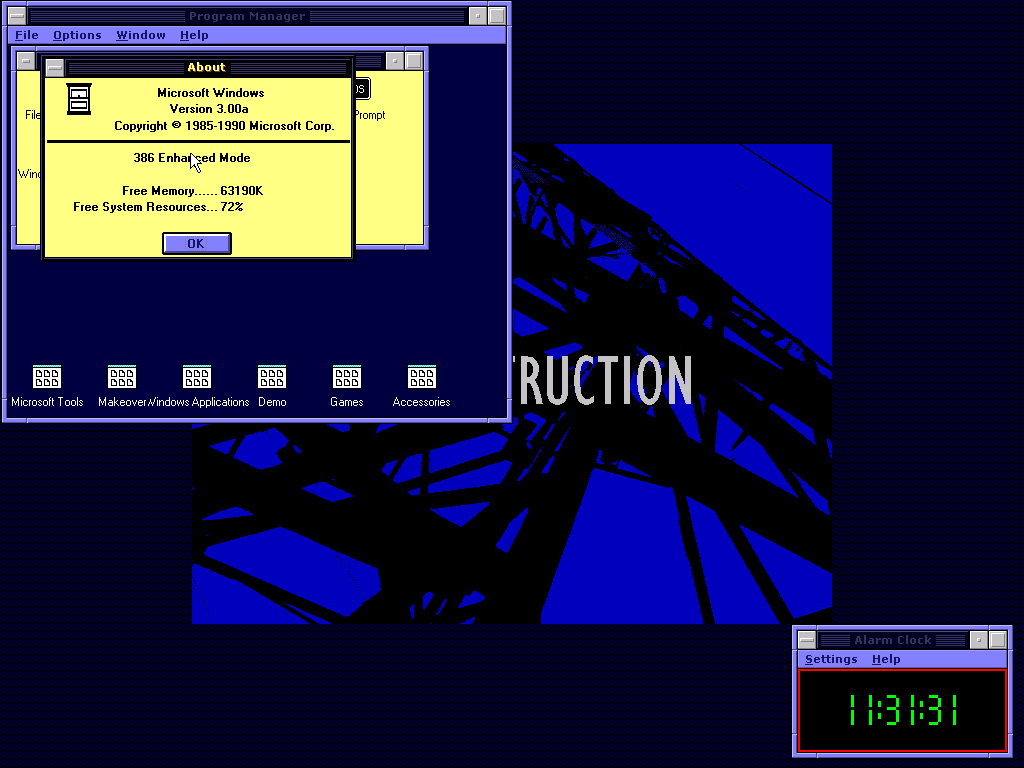Minimize the group window behind About

click(394, 61)
